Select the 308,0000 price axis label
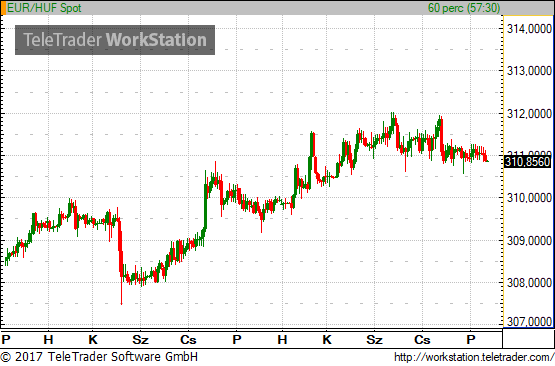 pos(529,283)
